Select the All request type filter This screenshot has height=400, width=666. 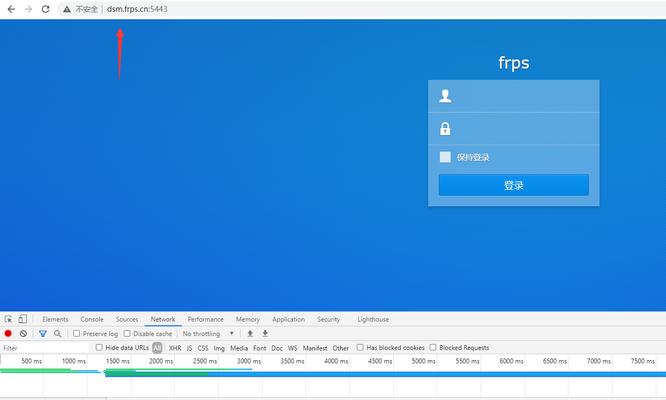coord(157,348)
